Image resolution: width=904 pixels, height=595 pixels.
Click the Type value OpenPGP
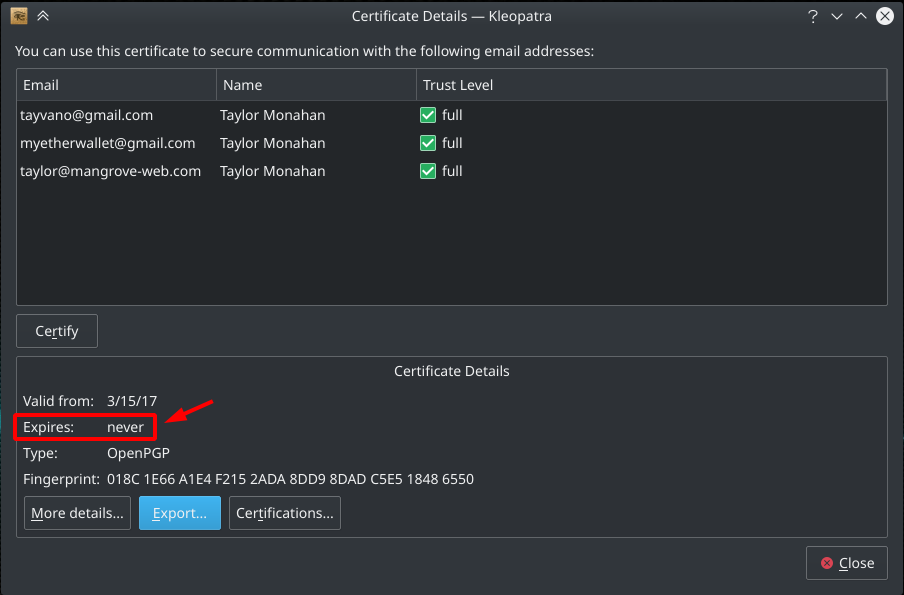pyautogui.click(x=138, y=453)
